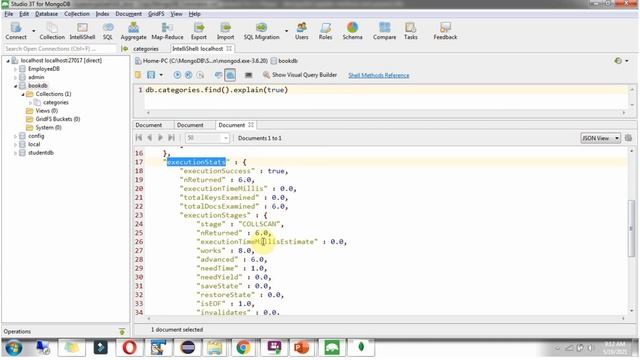Open the Compare tool
The image size is (640, 360).
point(384,31)
